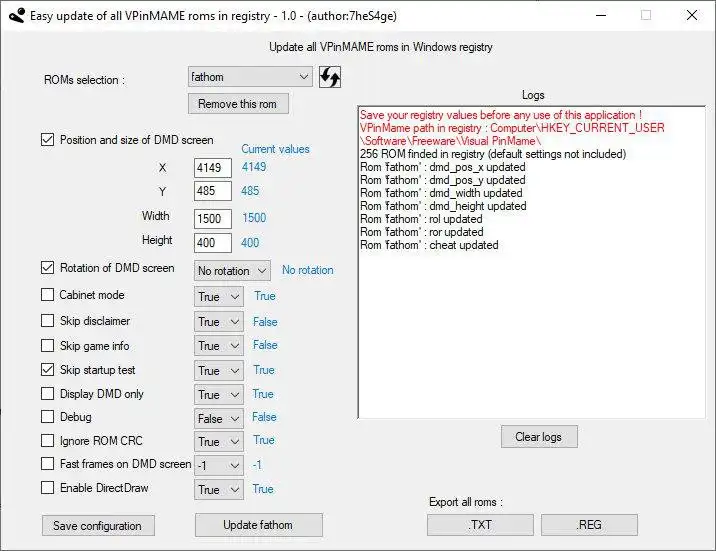716x551 pixels.
Task: Open the Debug dropdown showing False
Action: 219,419
